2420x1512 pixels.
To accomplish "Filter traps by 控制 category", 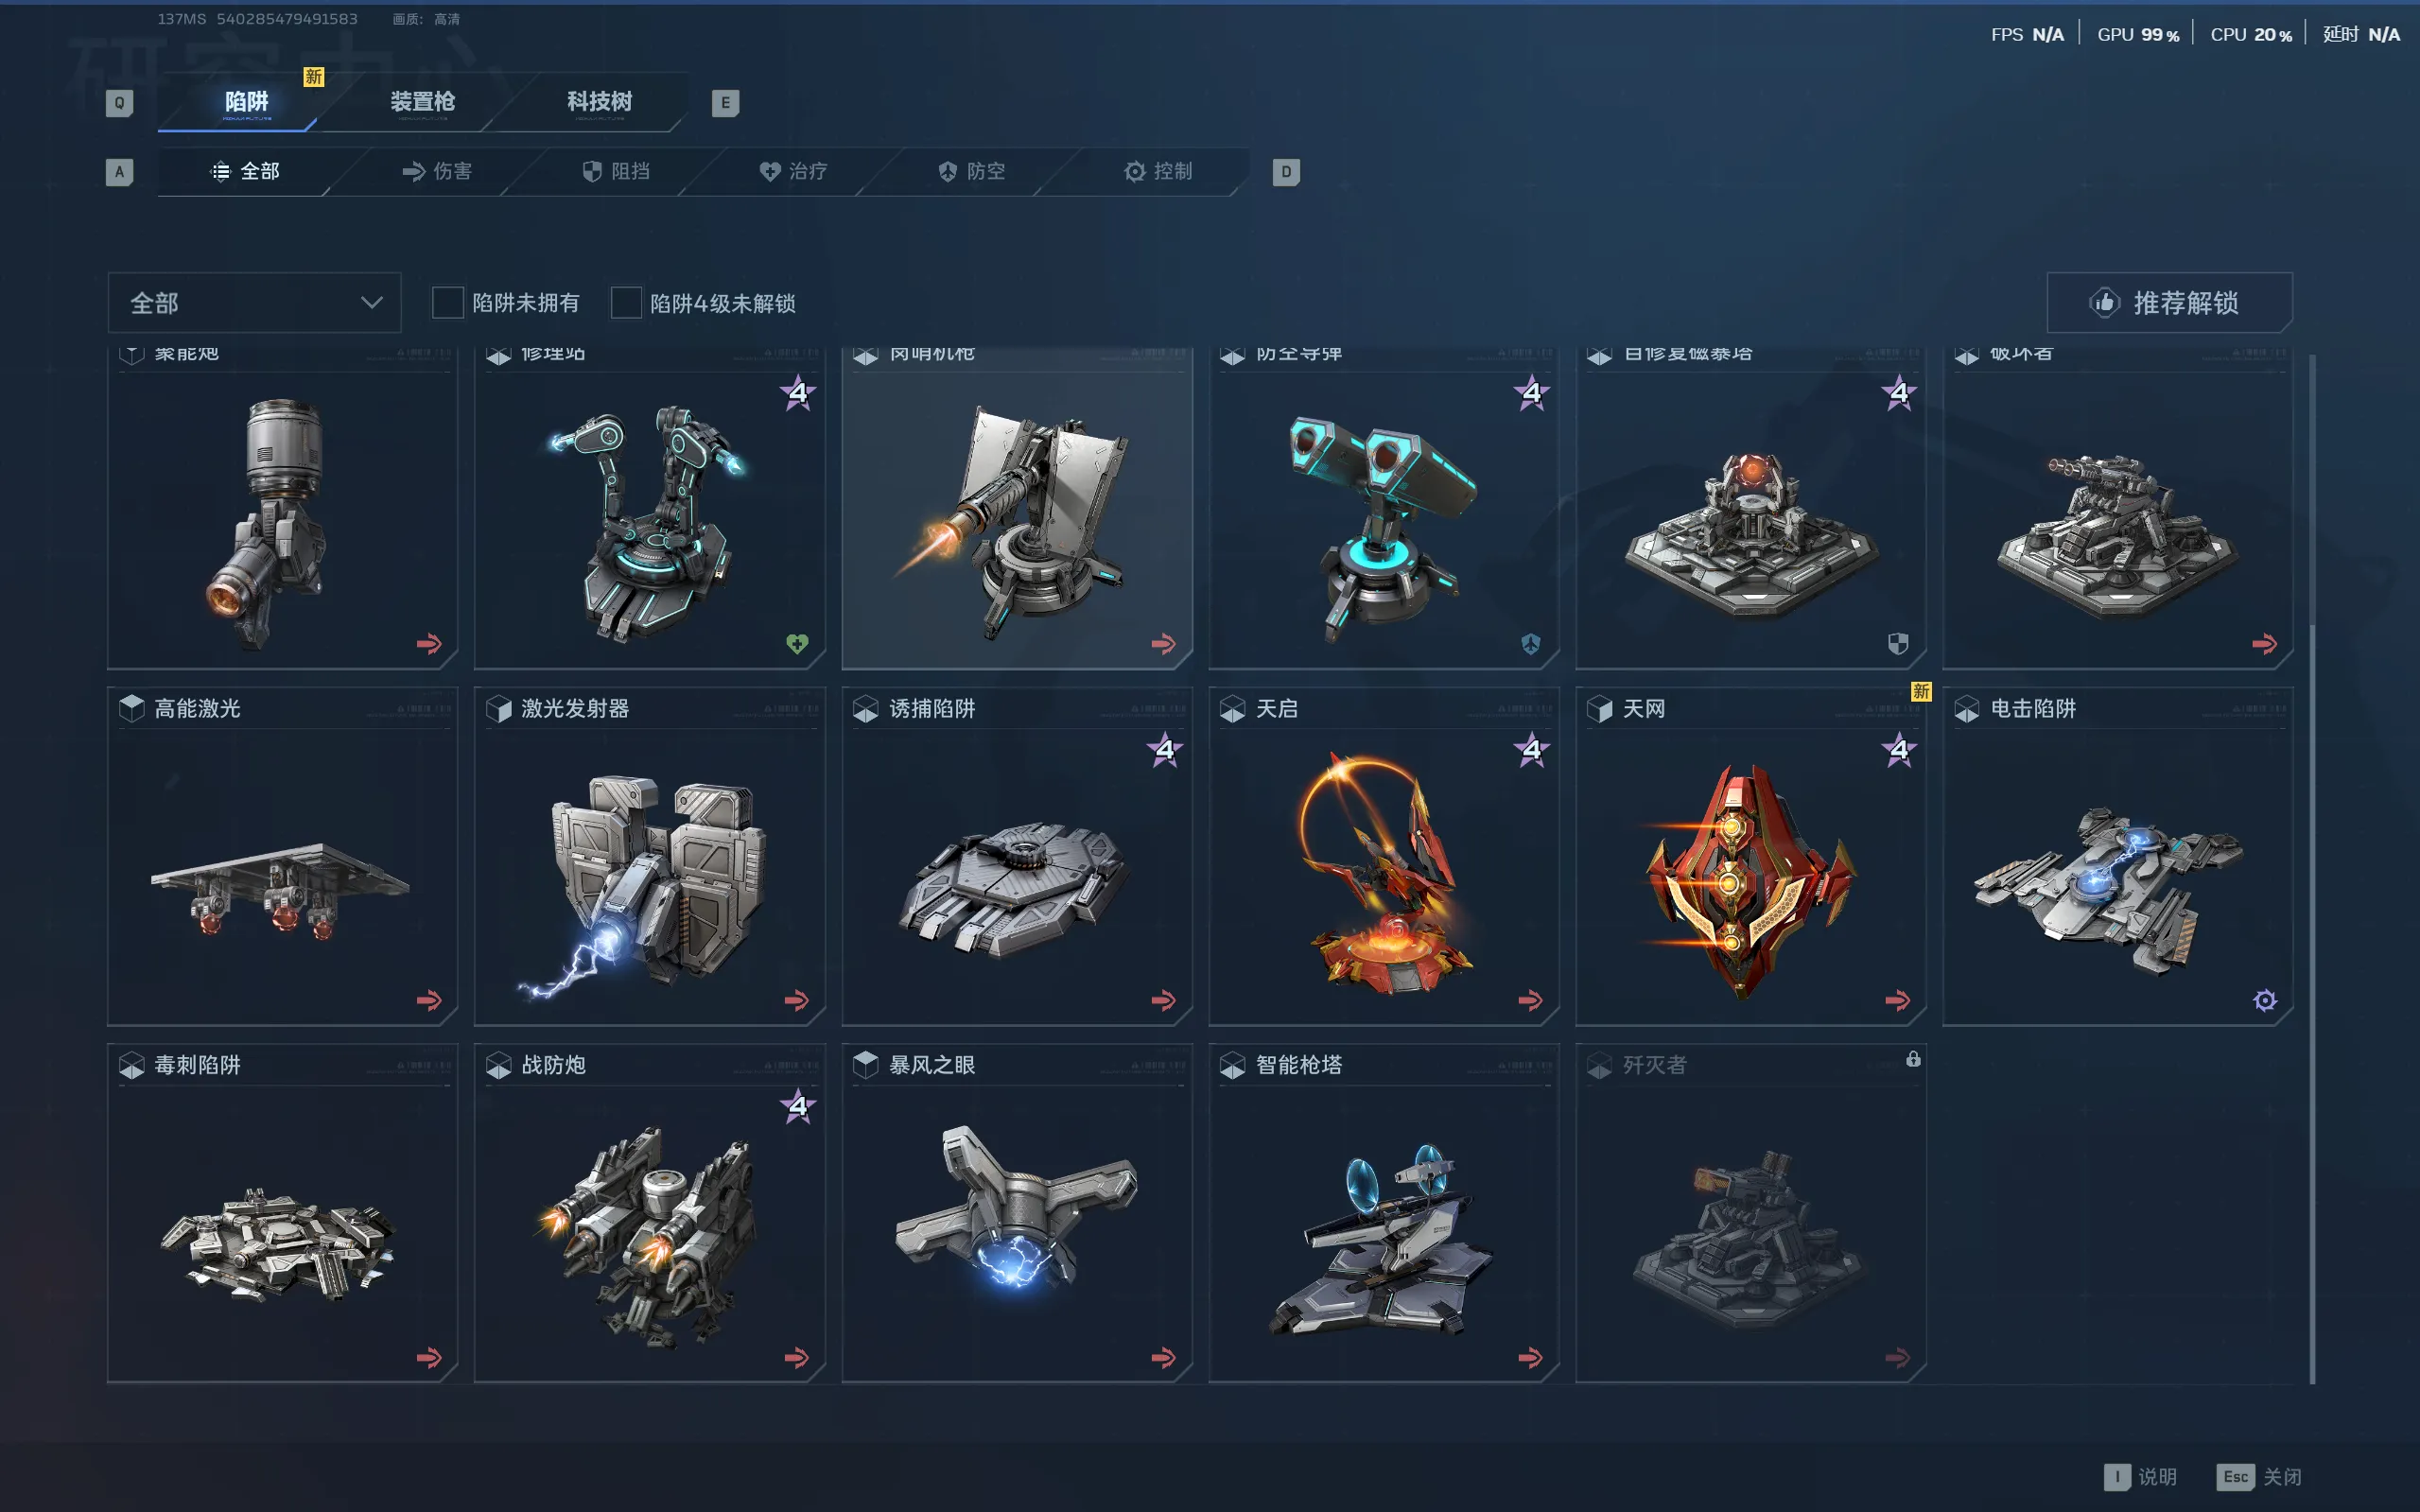I will click(1158, 171).
